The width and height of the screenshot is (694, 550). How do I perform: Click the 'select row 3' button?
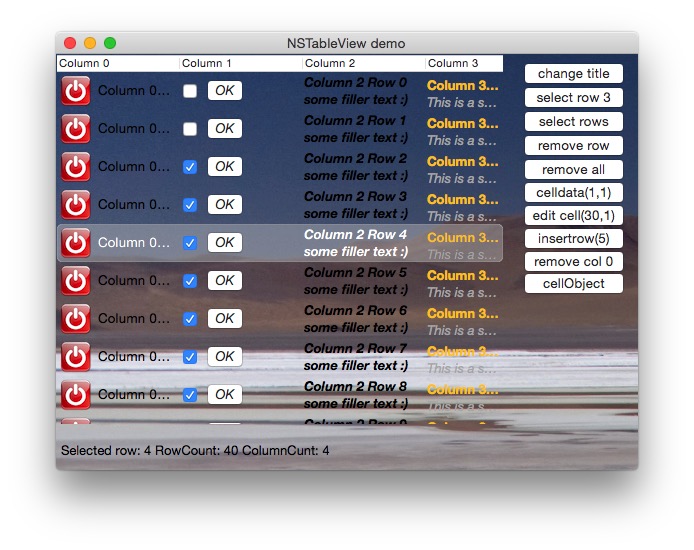(574, 97)
